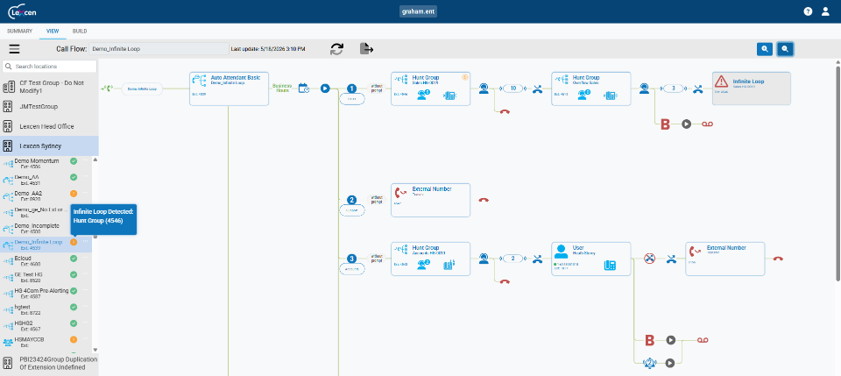The height and width of the screenshot is (376, 841).
Task: Click the red B busy icon under User node
Action: pos(649,340)
